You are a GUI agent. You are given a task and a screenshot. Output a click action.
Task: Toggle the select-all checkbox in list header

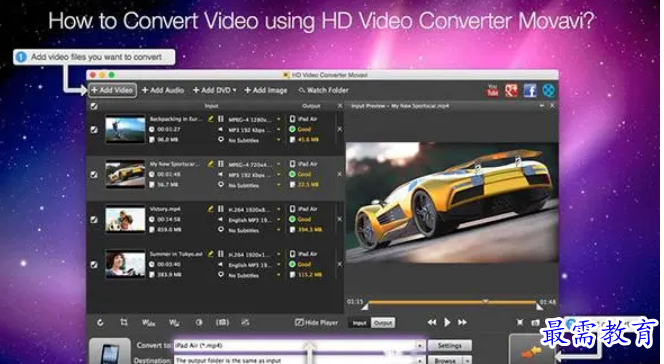[94, 106]
